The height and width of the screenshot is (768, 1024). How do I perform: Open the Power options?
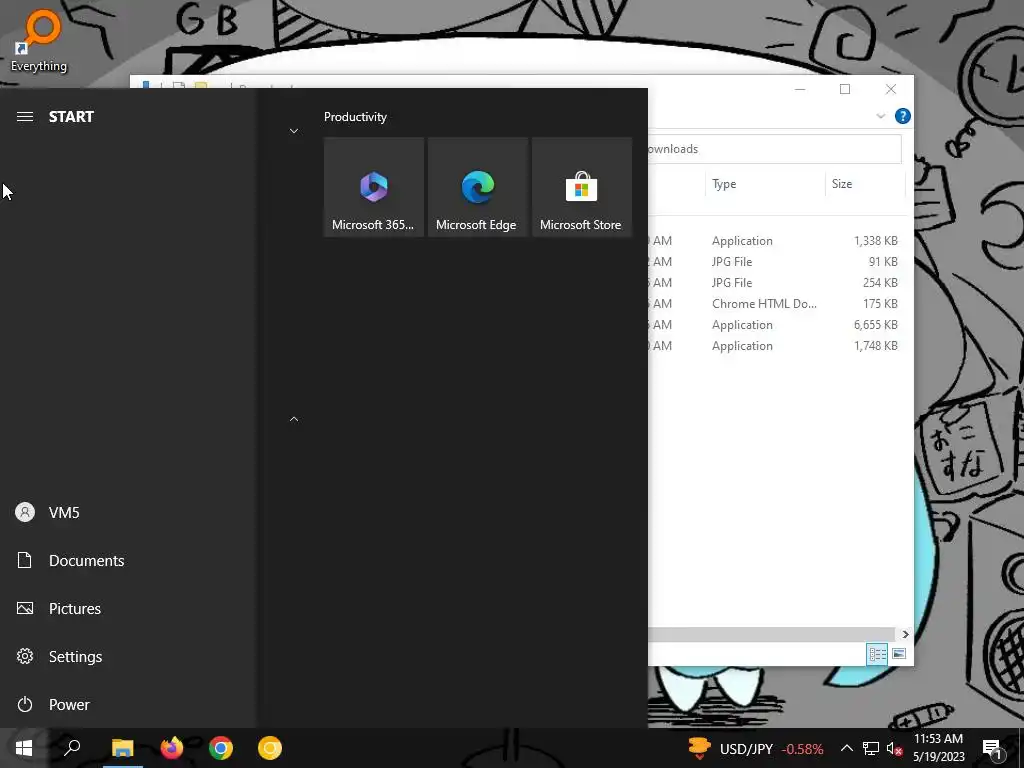[127, 705]
